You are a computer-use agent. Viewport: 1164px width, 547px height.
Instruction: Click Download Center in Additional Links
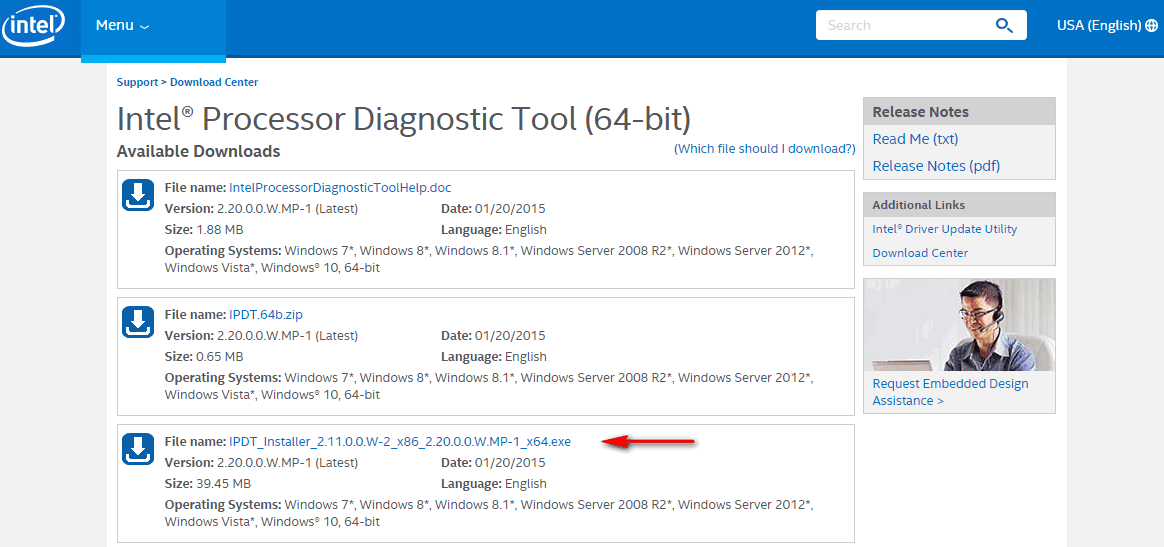pyautogui.click(x=920, y=253)
